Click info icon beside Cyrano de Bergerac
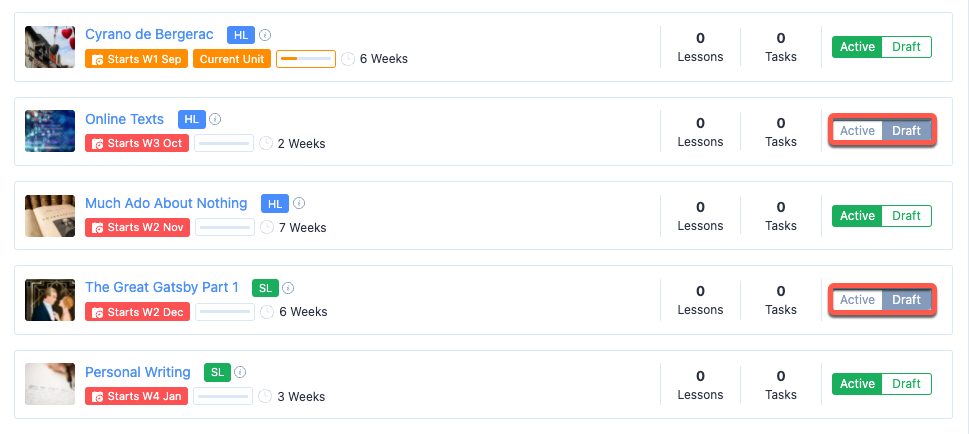The image size is (969, 434). point(265,35)
